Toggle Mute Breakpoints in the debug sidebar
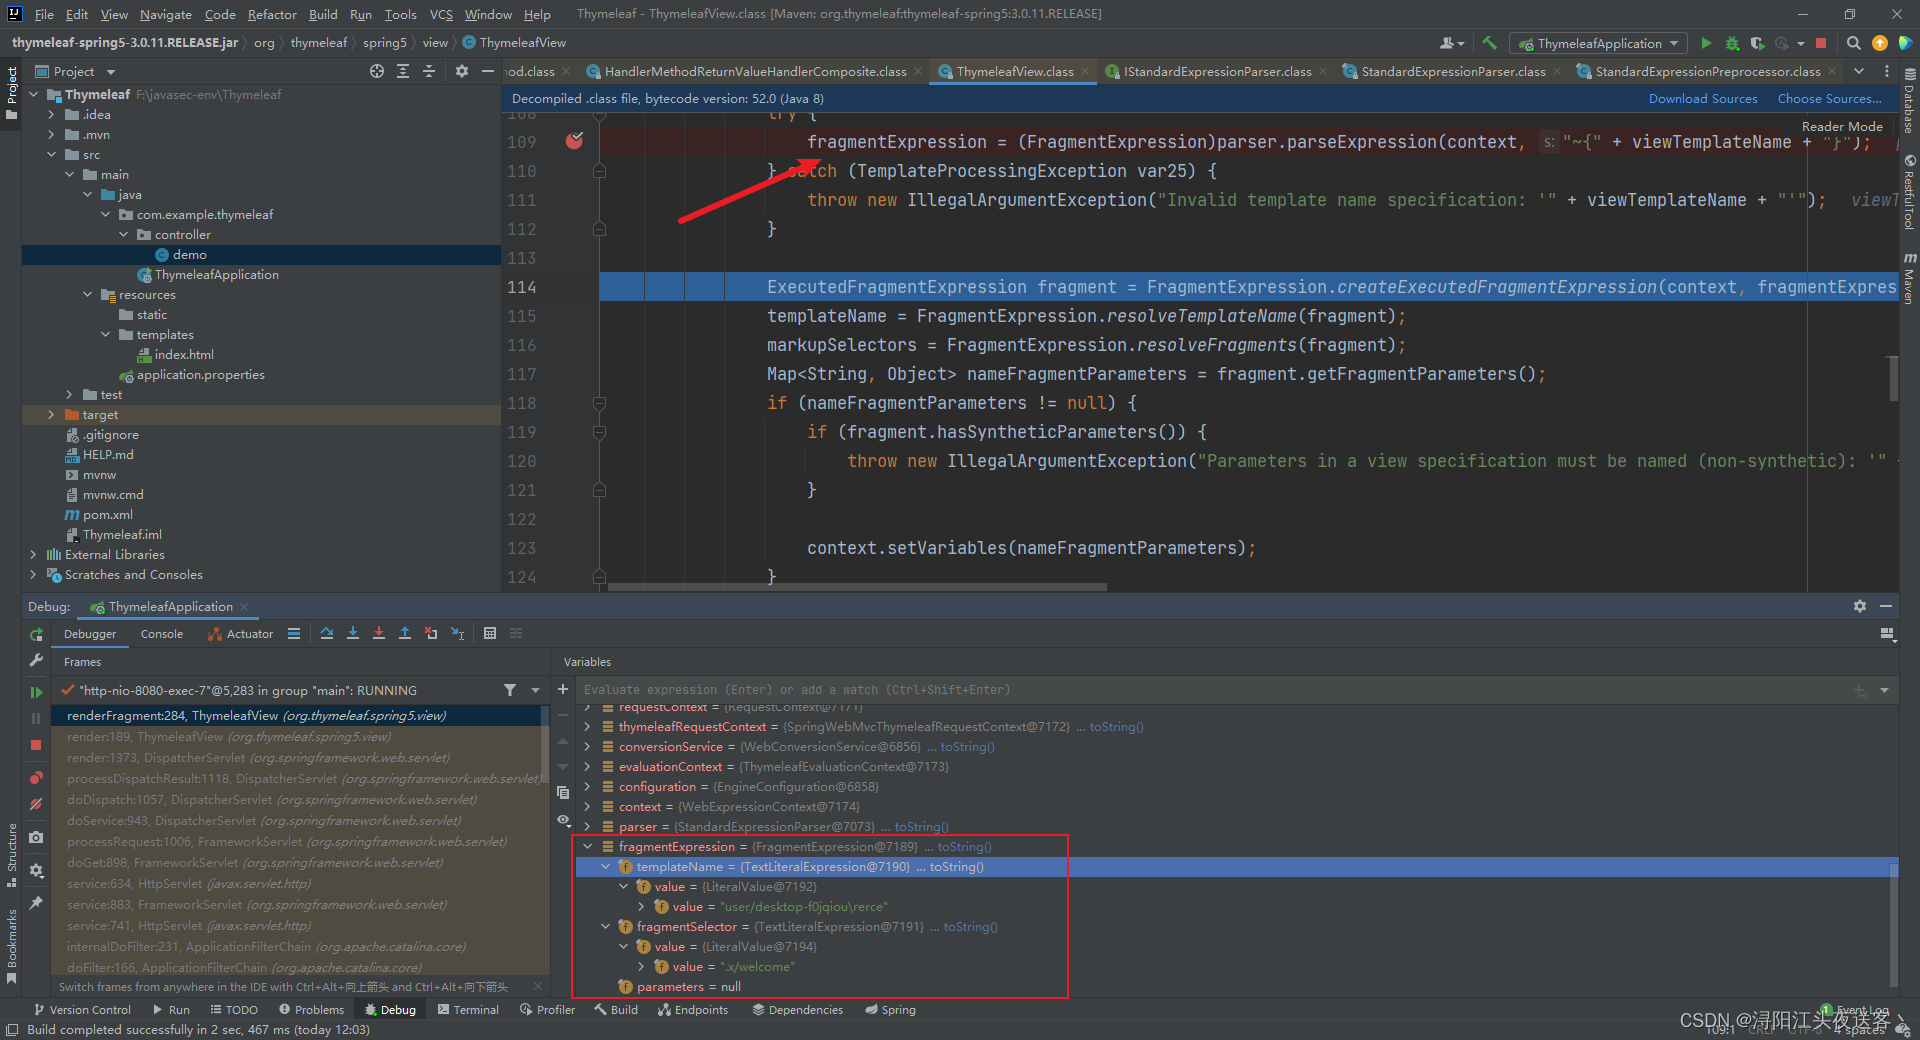This screenshot has height=1040, width=1920. coord(36,804)
